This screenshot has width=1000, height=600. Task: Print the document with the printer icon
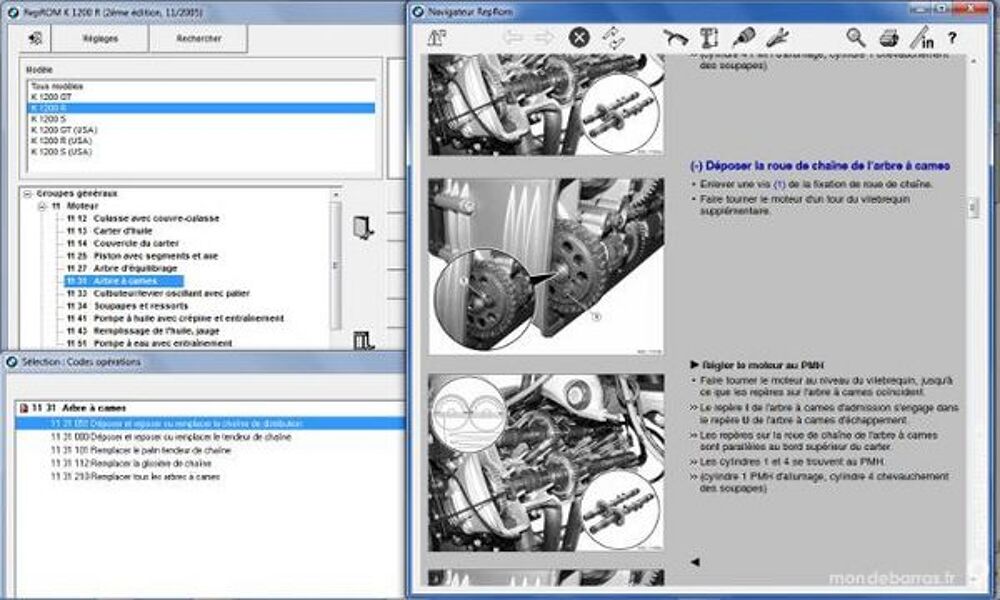[888, 38]
